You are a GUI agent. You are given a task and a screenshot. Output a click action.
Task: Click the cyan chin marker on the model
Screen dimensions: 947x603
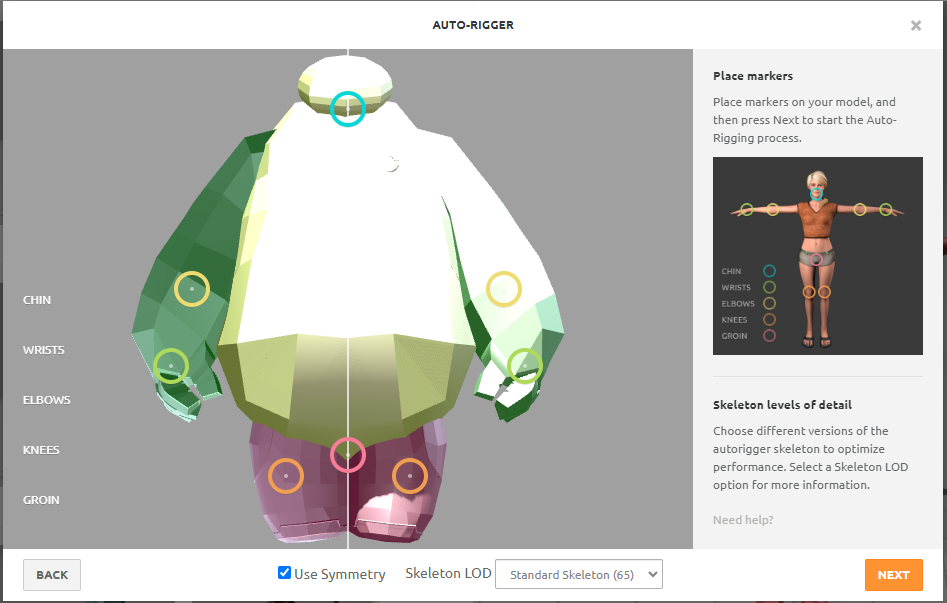348,109
